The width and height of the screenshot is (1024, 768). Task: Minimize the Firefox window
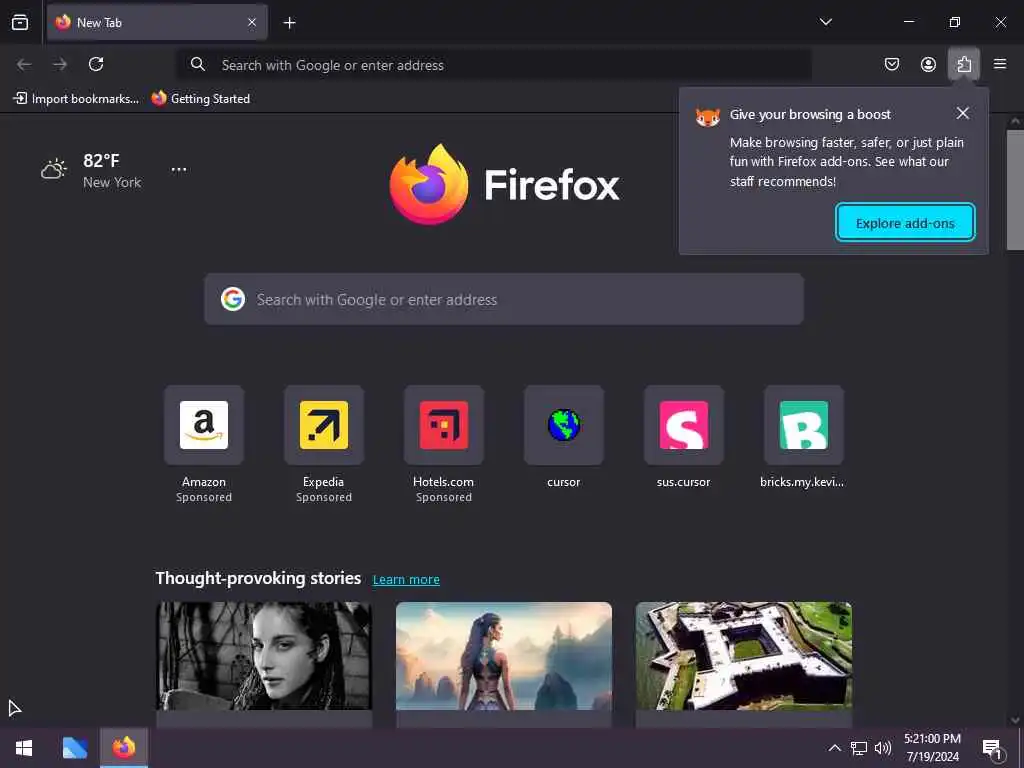click(x=909, y=22)
